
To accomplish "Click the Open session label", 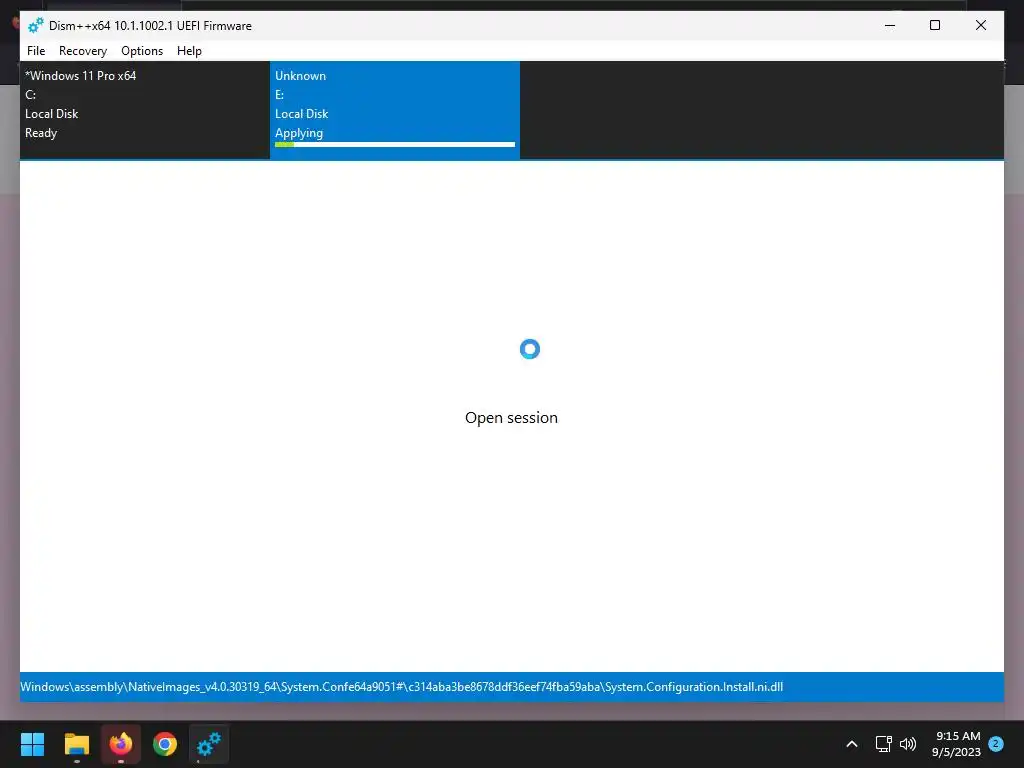I will pos(511,418).
